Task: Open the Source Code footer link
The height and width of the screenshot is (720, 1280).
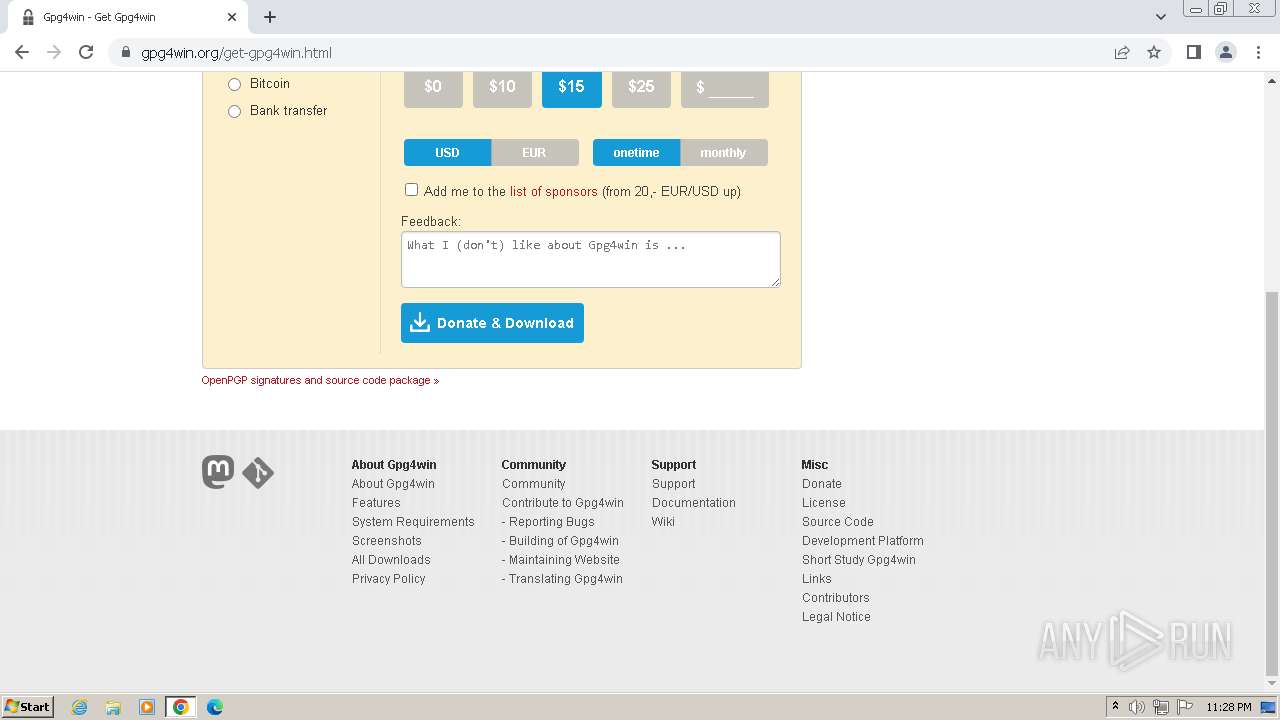Action: tap(838, 522)
